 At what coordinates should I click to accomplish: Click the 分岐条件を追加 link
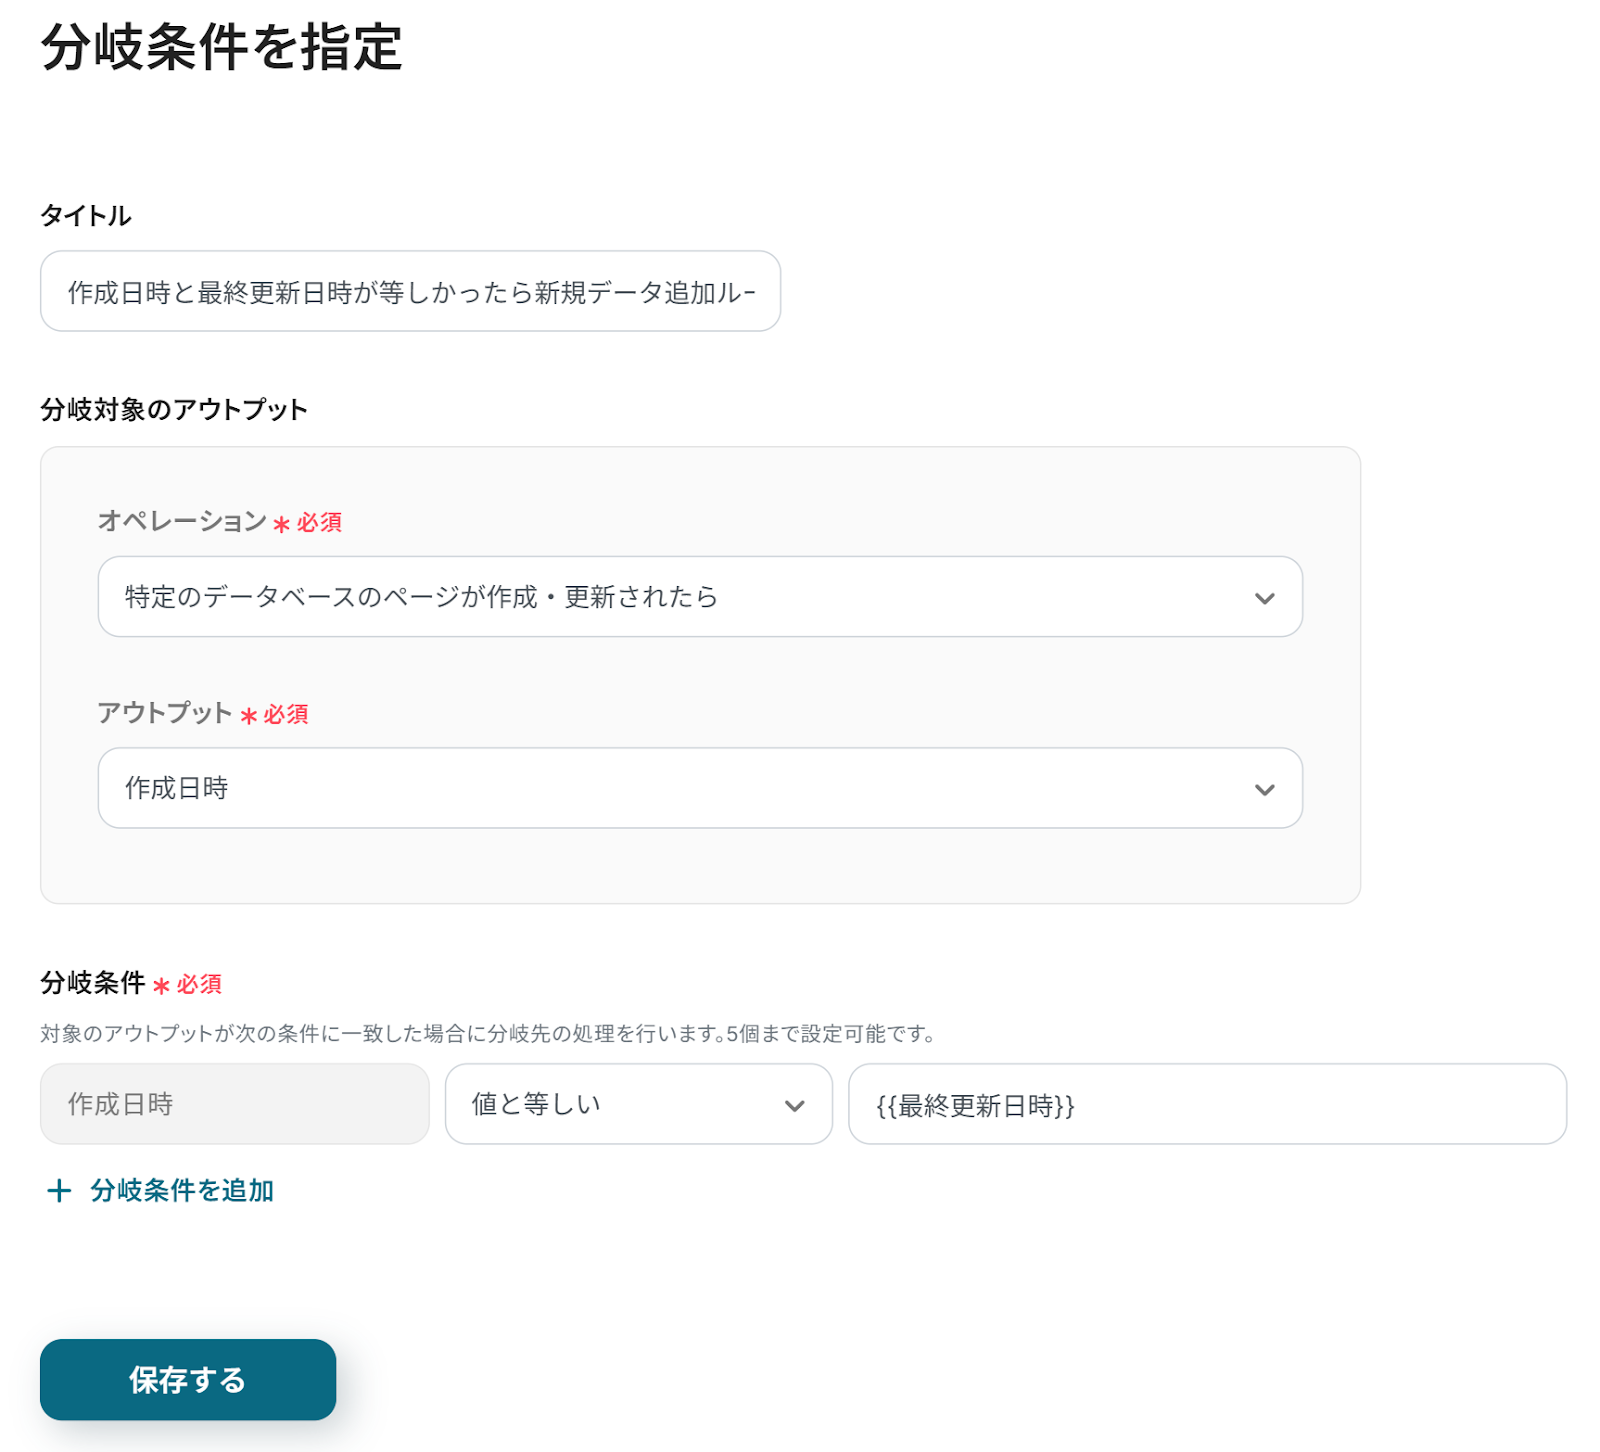[182, 1190]
